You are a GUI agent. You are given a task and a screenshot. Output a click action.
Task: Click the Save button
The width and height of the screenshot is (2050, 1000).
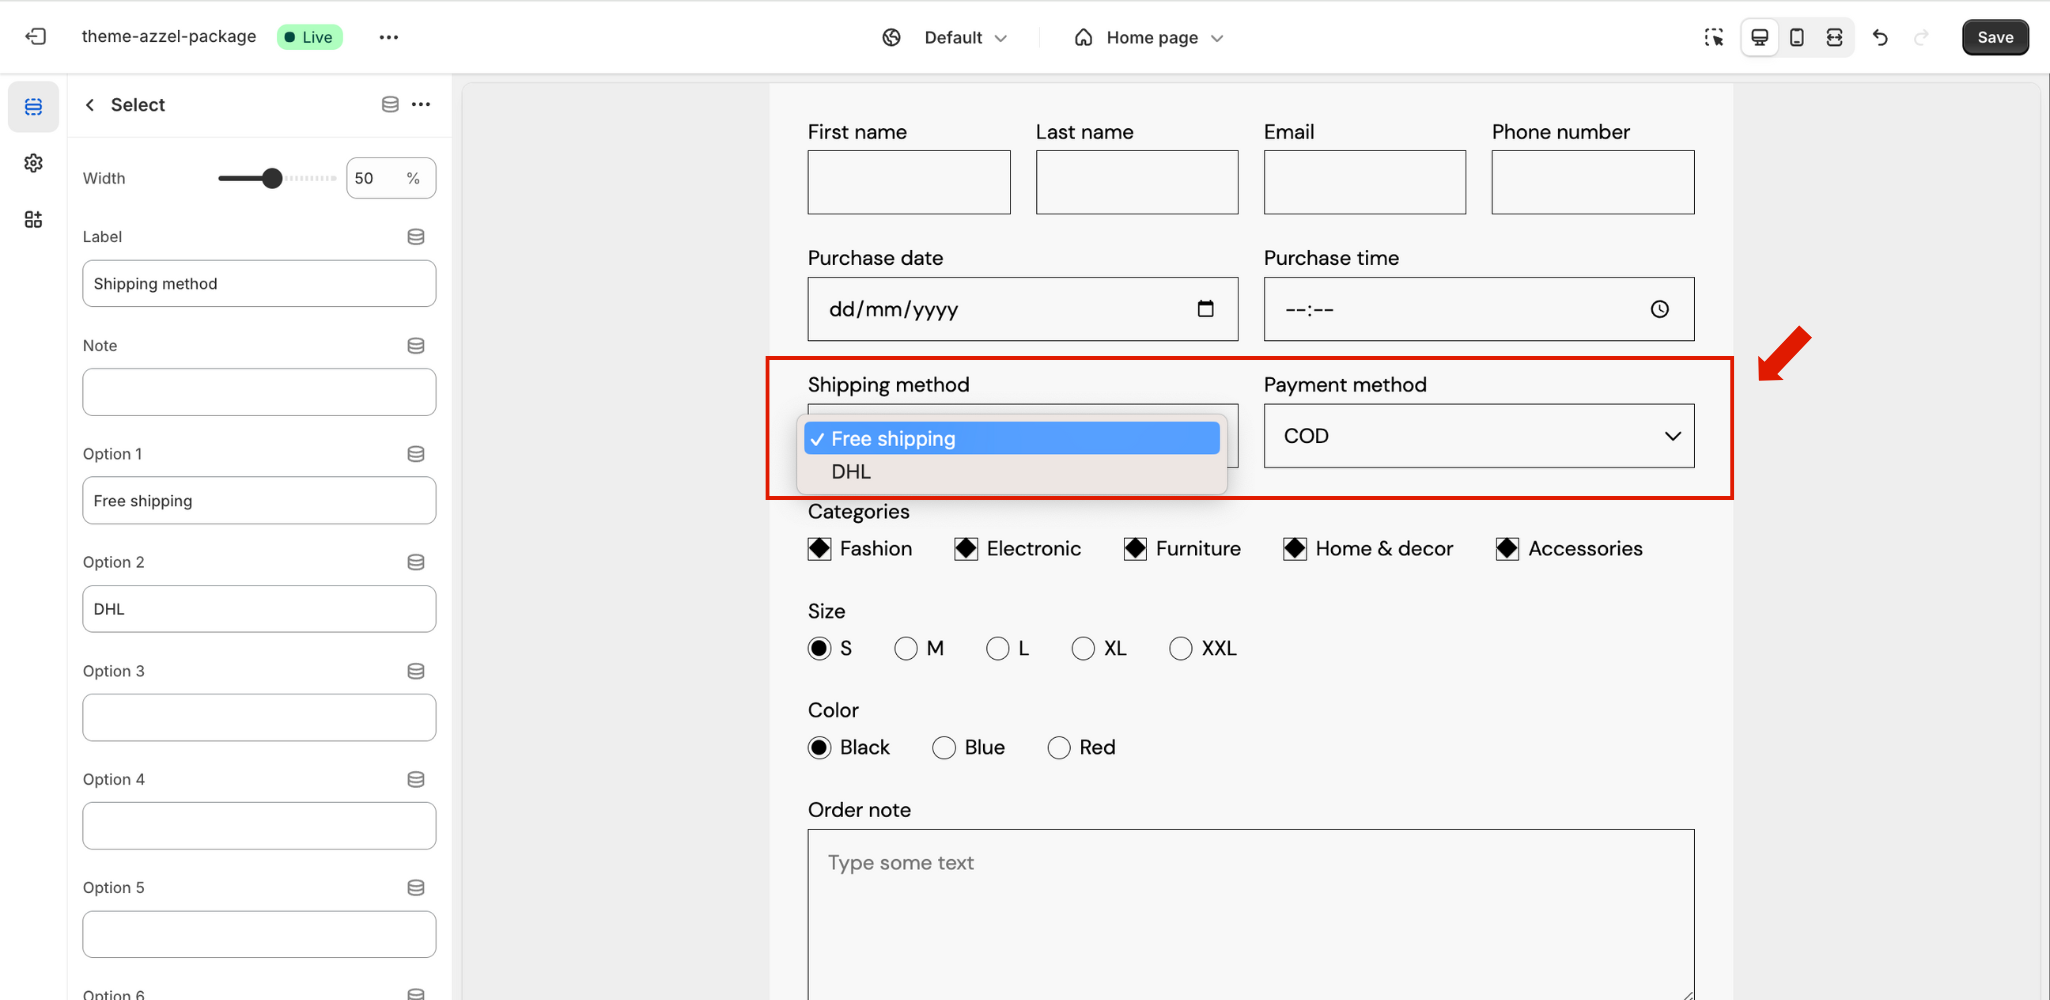point(1994,37)
